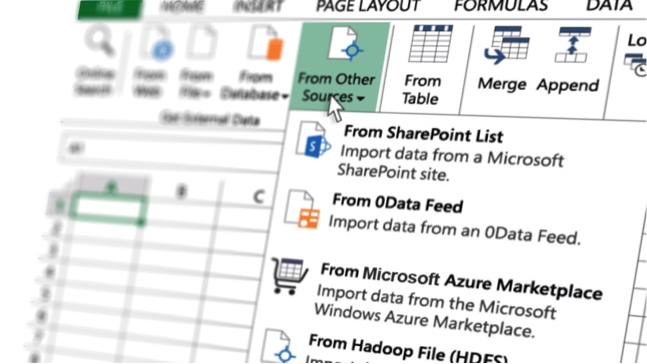Click the Merge queries icon

coord(507,45)
